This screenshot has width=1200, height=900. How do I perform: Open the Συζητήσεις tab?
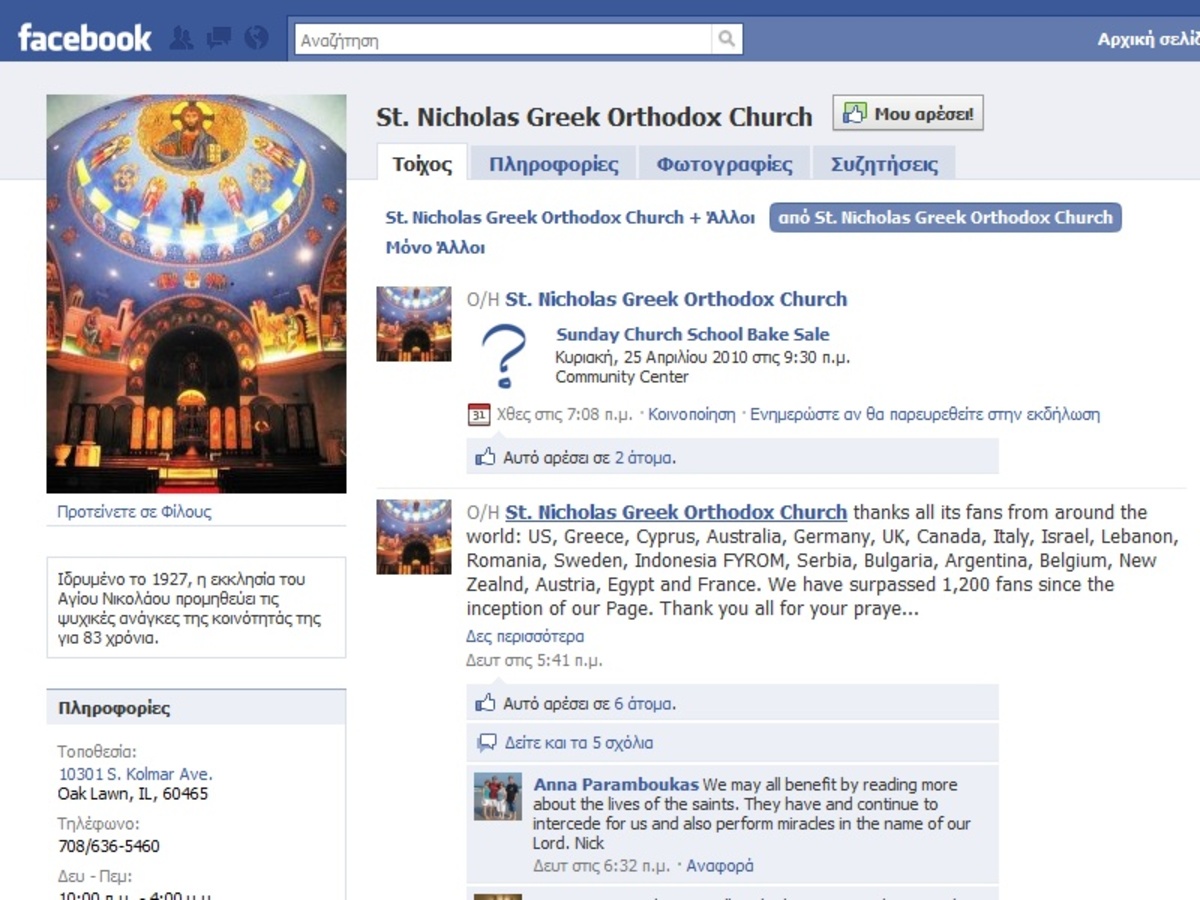pos(884,164)
